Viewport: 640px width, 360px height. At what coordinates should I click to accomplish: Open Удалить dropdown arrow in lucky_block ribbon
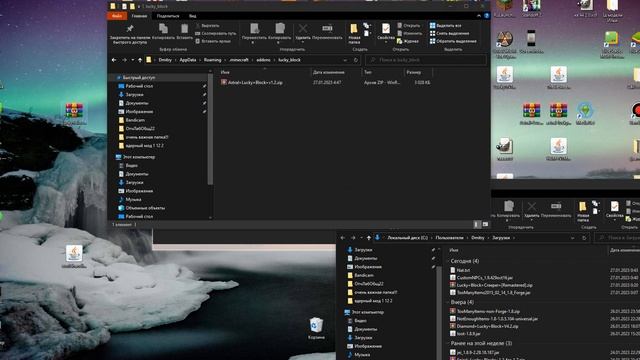click(303, 42)
